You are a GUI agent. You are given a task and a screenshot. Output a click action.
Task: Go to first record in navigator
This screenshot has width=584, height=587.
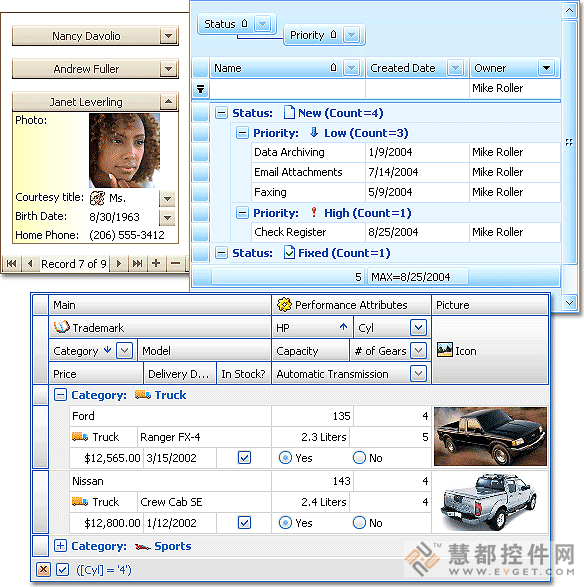[x=12, y=264]
